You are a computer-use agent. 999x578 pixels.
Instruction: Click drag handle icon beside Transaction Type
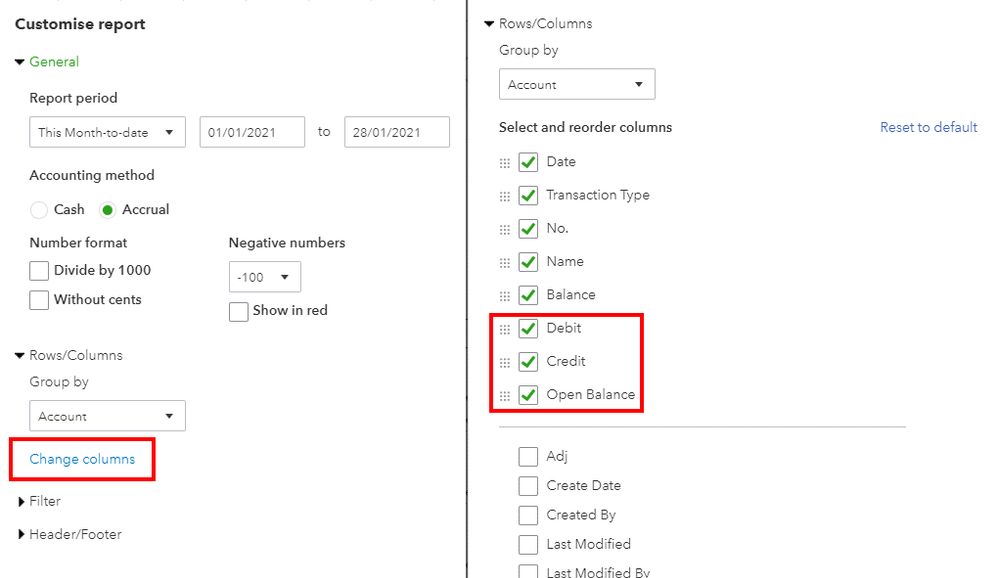[x=505, y=196]
